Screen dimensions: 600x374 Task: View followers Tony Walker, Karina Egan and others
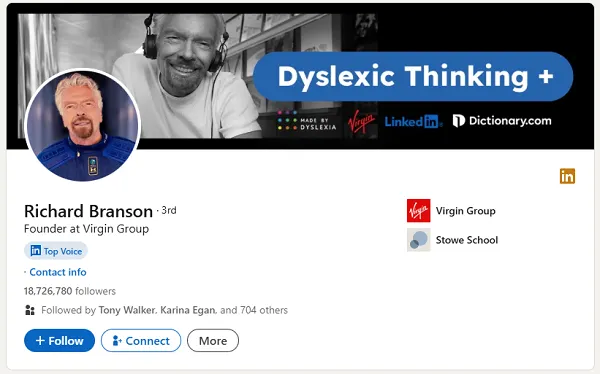pyautogui.click(x=164, y=310)
